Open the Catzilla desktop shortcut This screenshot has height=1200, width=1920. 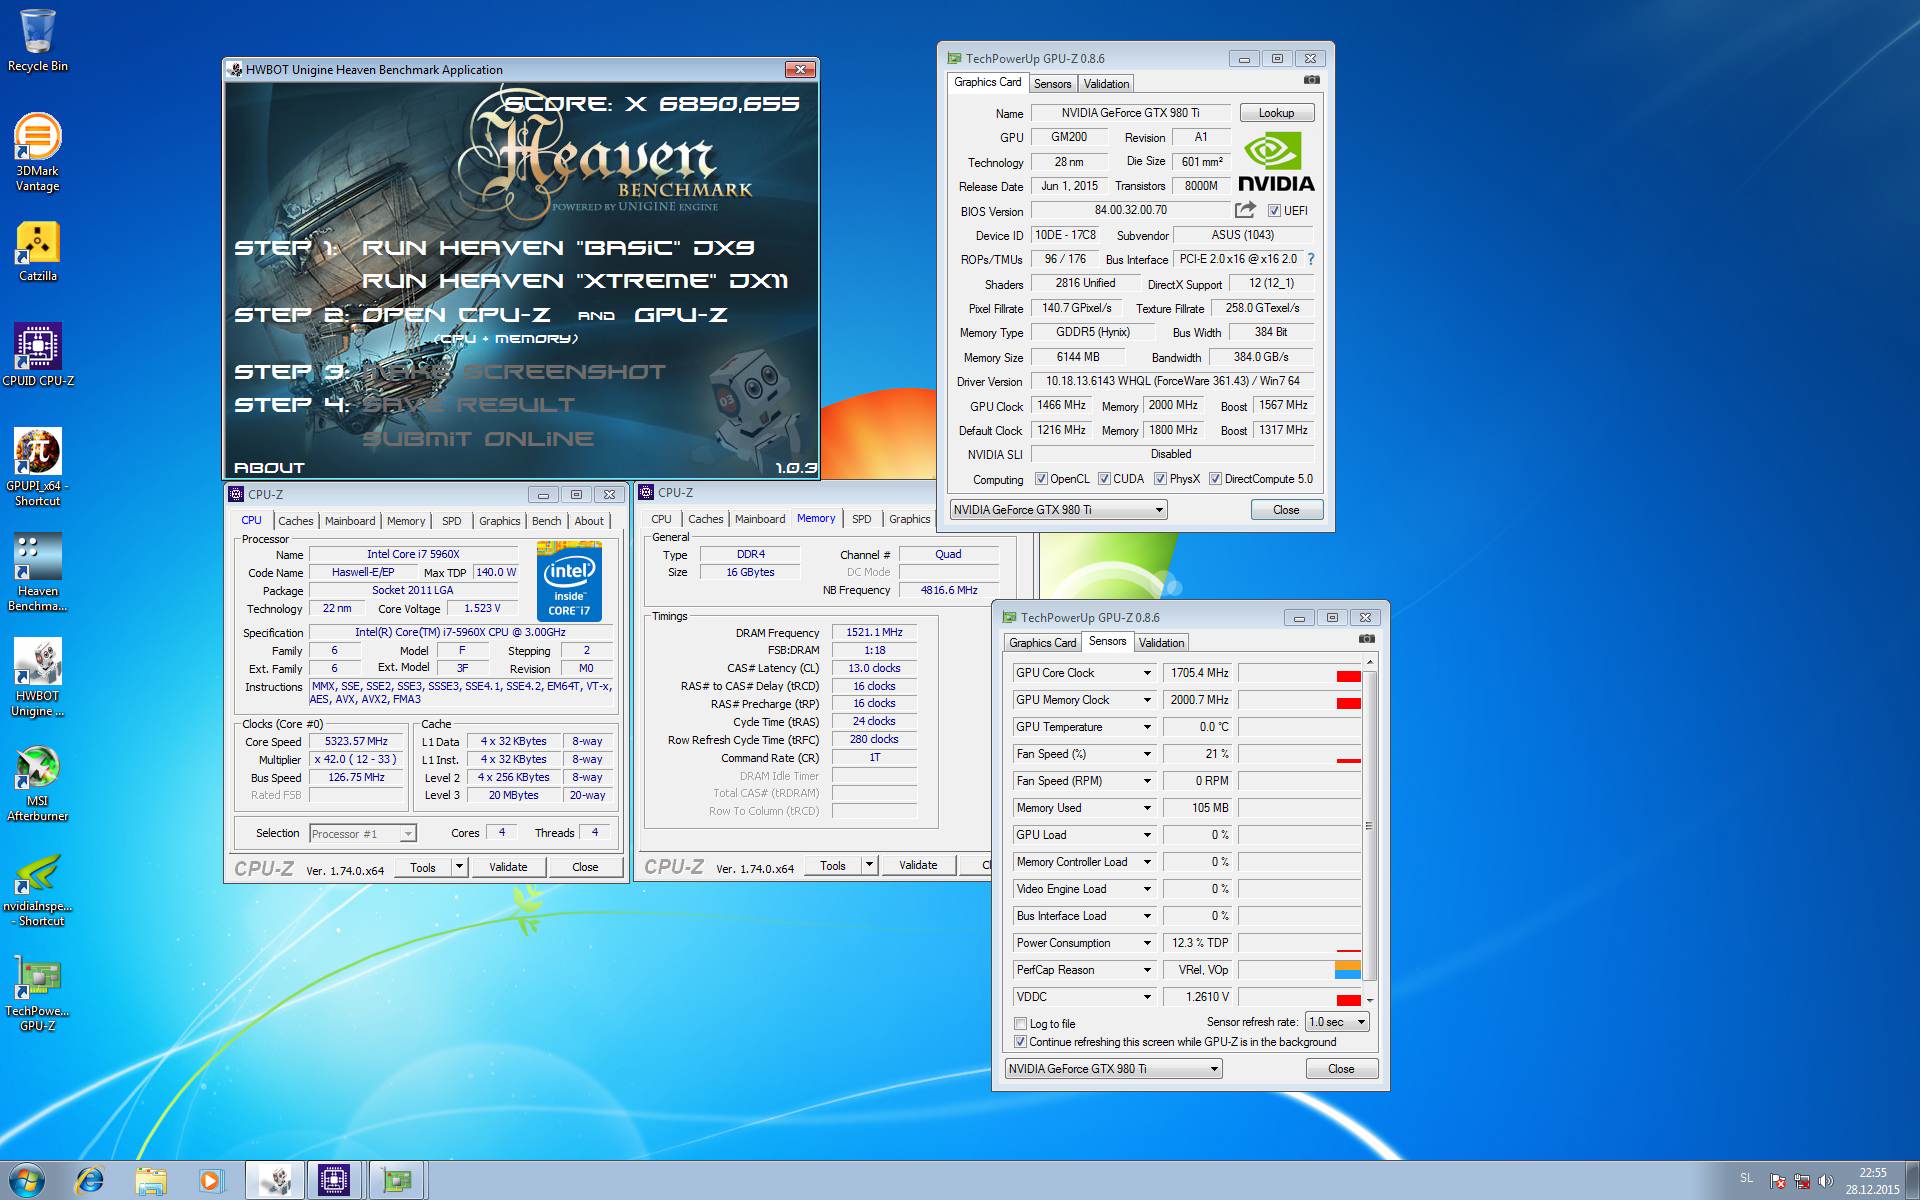coord(38,251)
